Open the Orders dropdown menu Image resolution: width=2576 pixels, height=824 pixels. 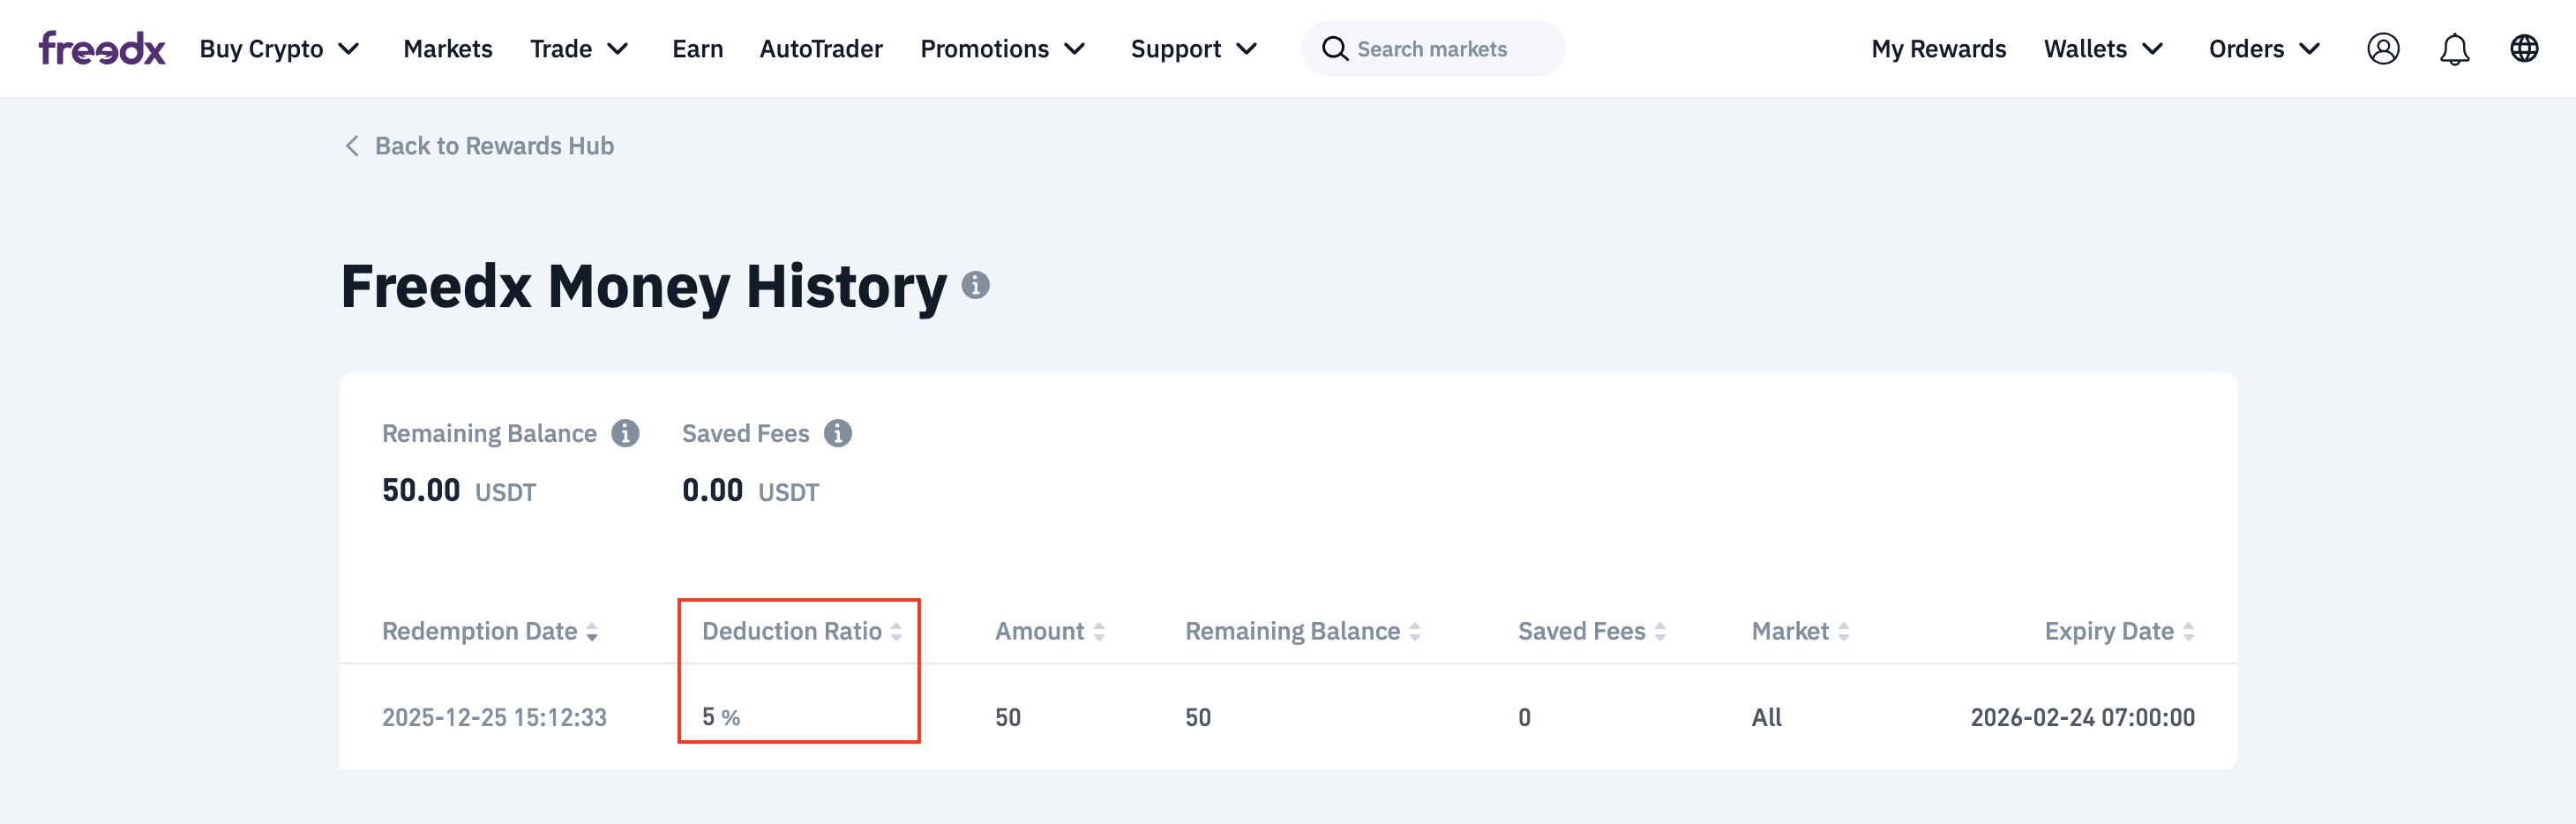click(x=2264, y=49)
